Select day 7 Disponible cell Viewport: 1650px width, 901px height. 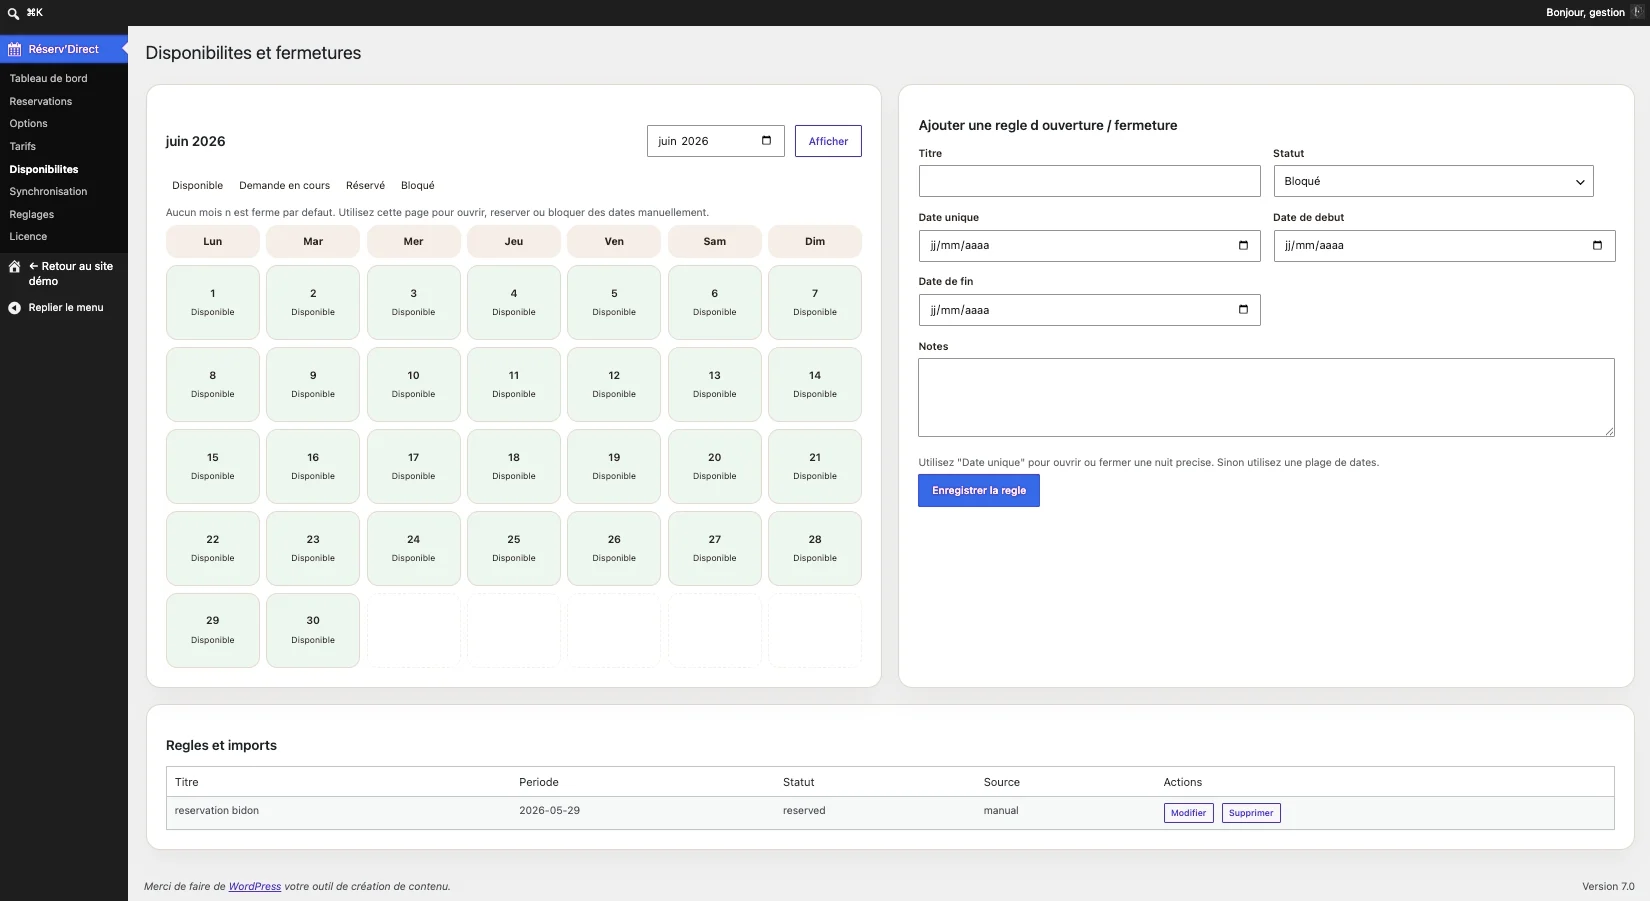pos(815,302)
